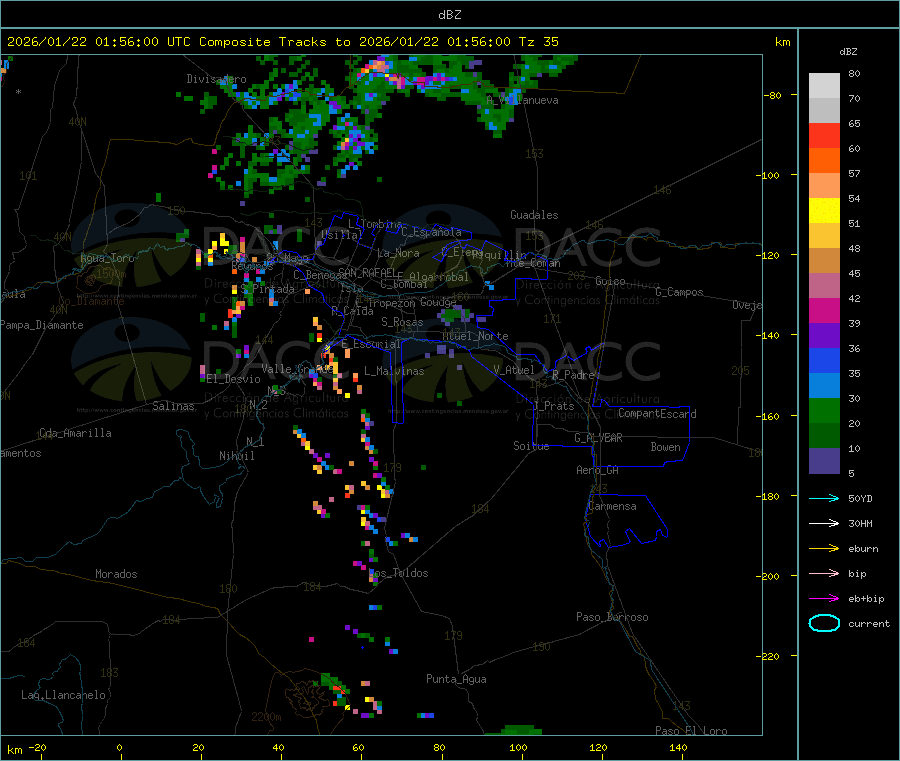Click the cyan current ellipse icon
Viewport: 900px width, 761px height.
coord(824,623)
